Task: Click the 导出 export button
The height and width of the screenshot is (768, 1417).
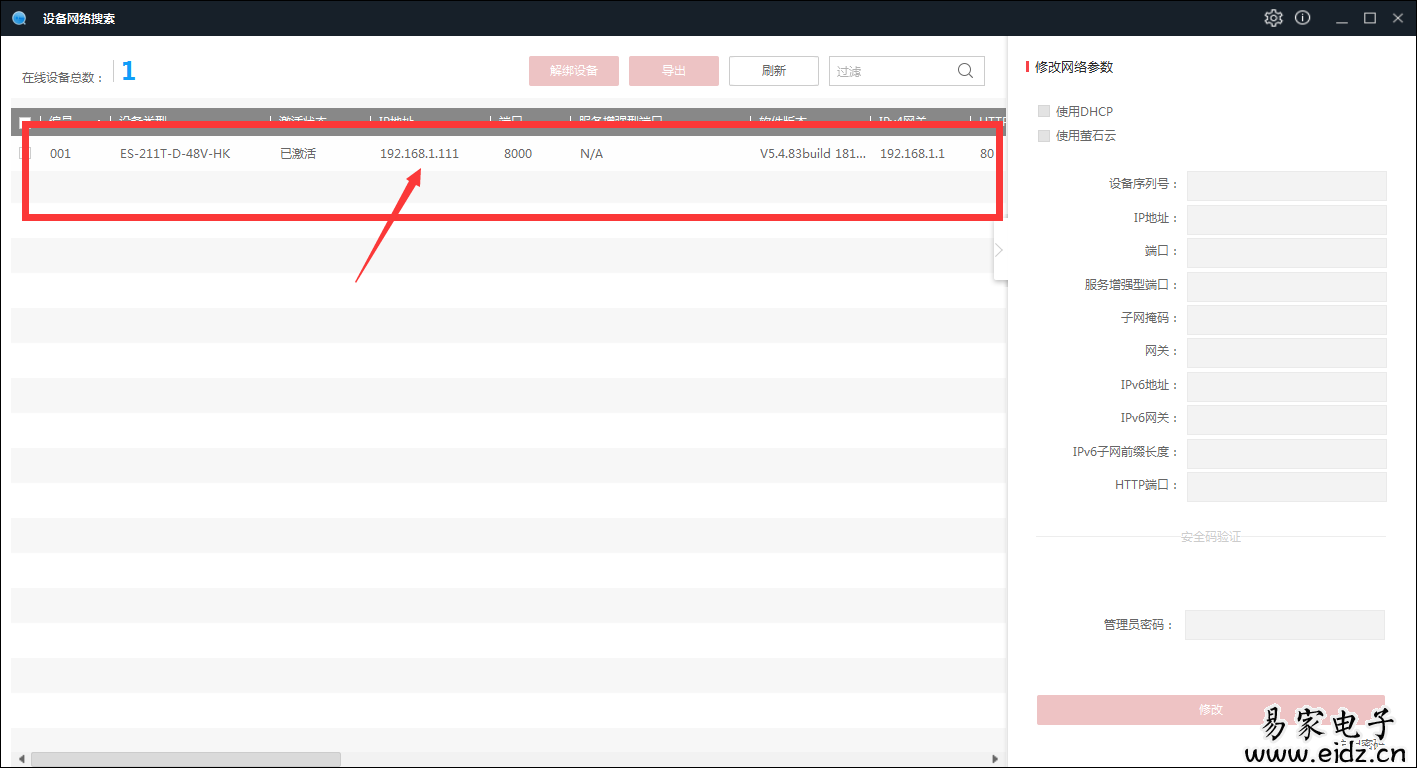Action: 674,71
